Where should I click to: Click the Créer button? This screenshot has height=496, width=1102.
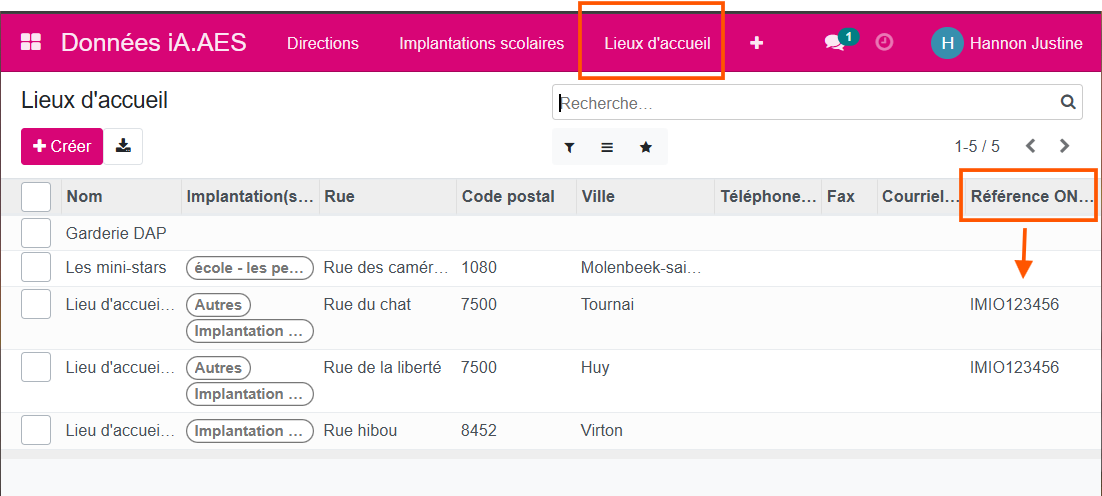click(x=62, y=146)
